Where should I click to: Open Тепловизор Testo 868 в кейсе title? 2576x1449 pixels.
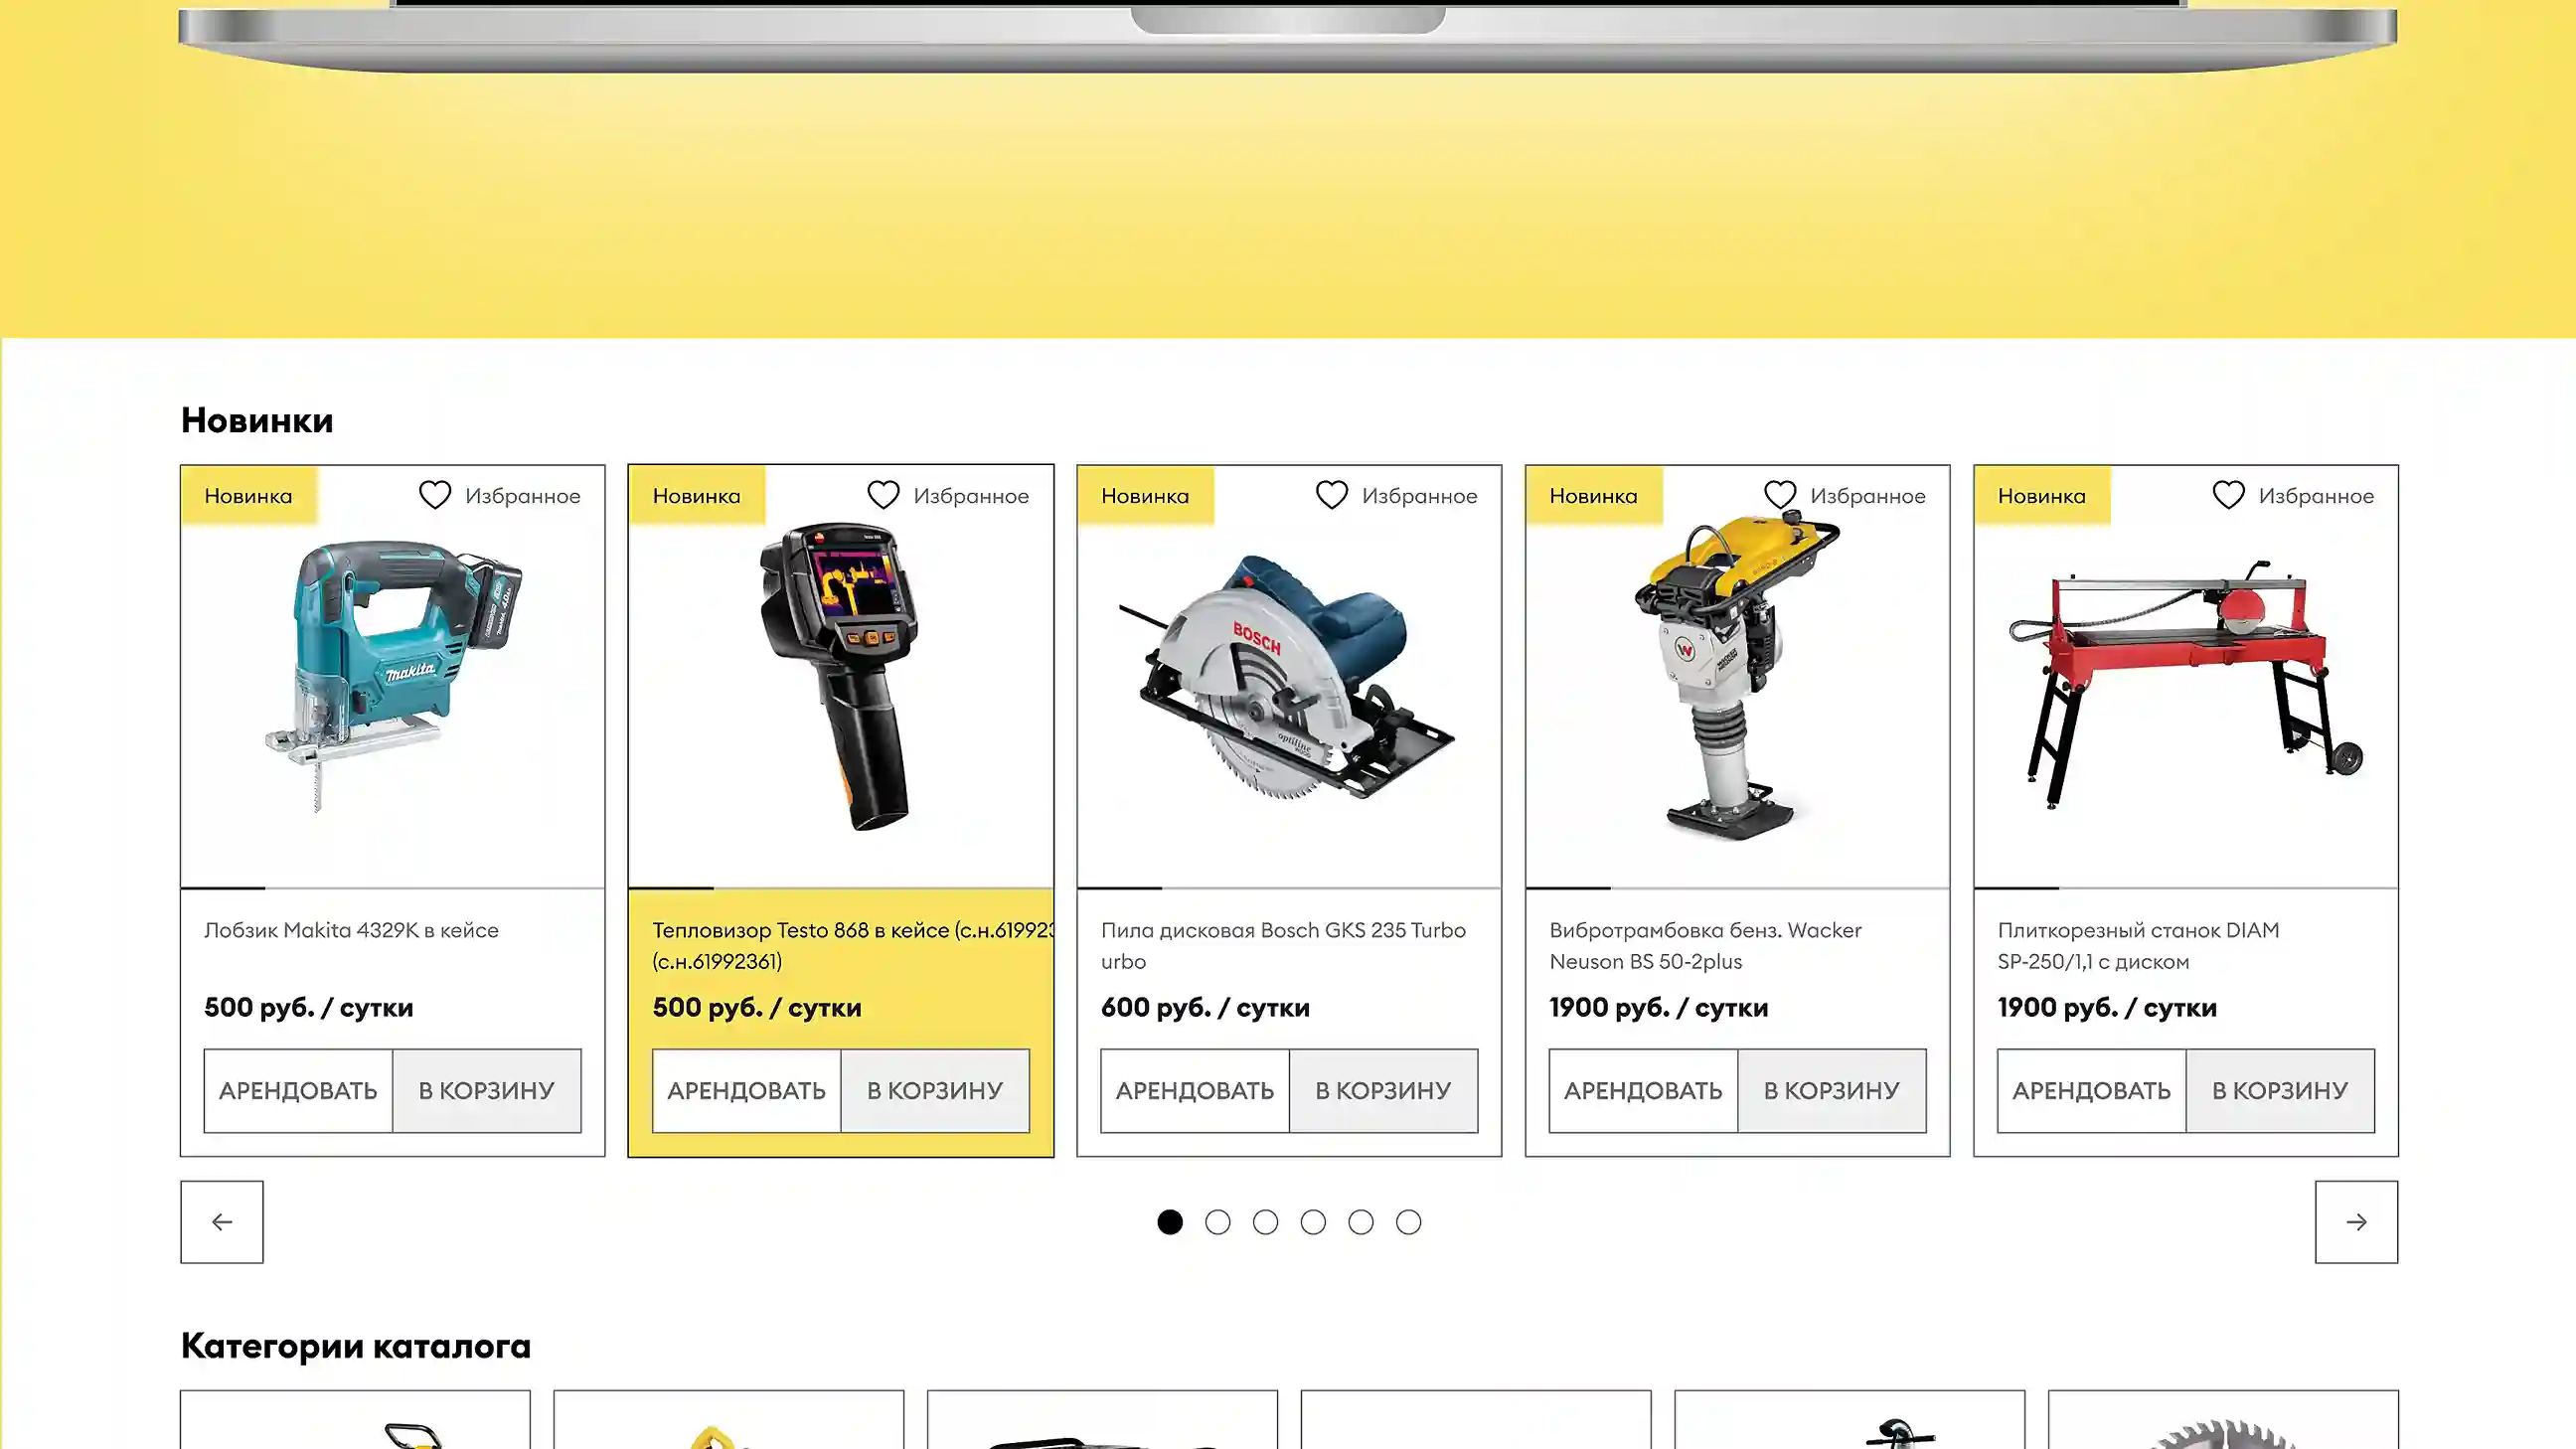pos(852,945)
